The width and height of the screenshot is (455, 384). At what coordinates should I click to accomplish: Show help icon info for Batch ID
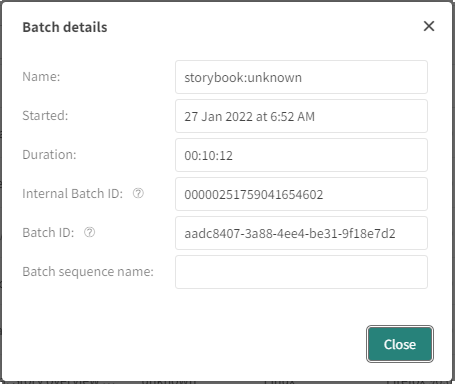tap(89, 232)
